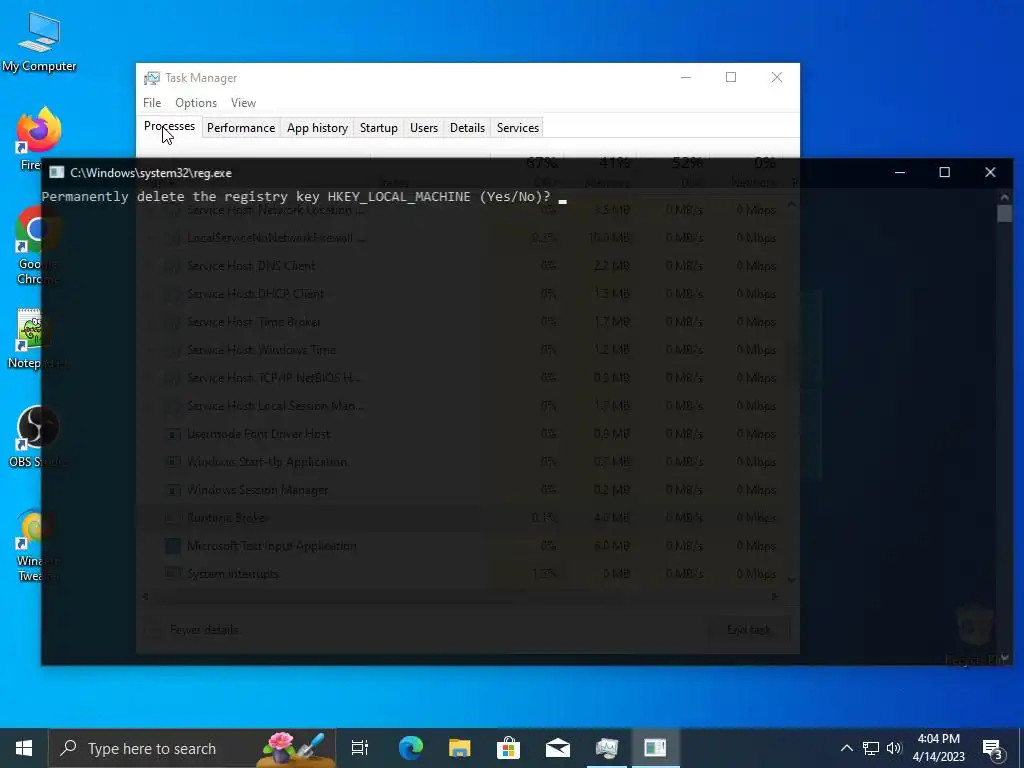The image size is (1024, 768).
Task: Close the reg.exe console window
Action: click(x=990, y=172)
